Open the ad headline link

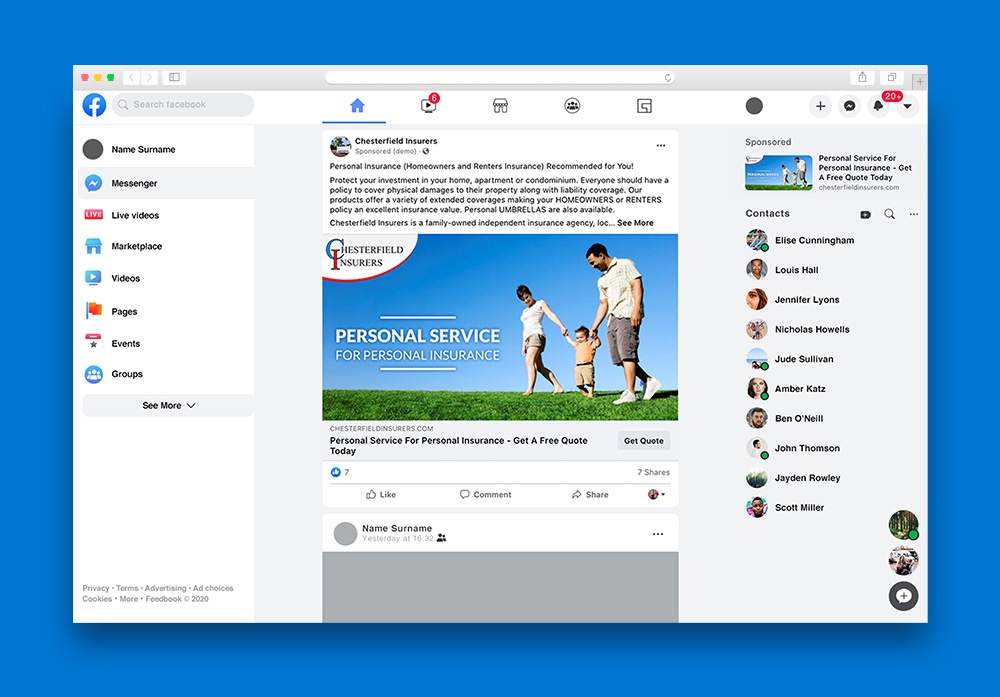(x=459, y=446)
